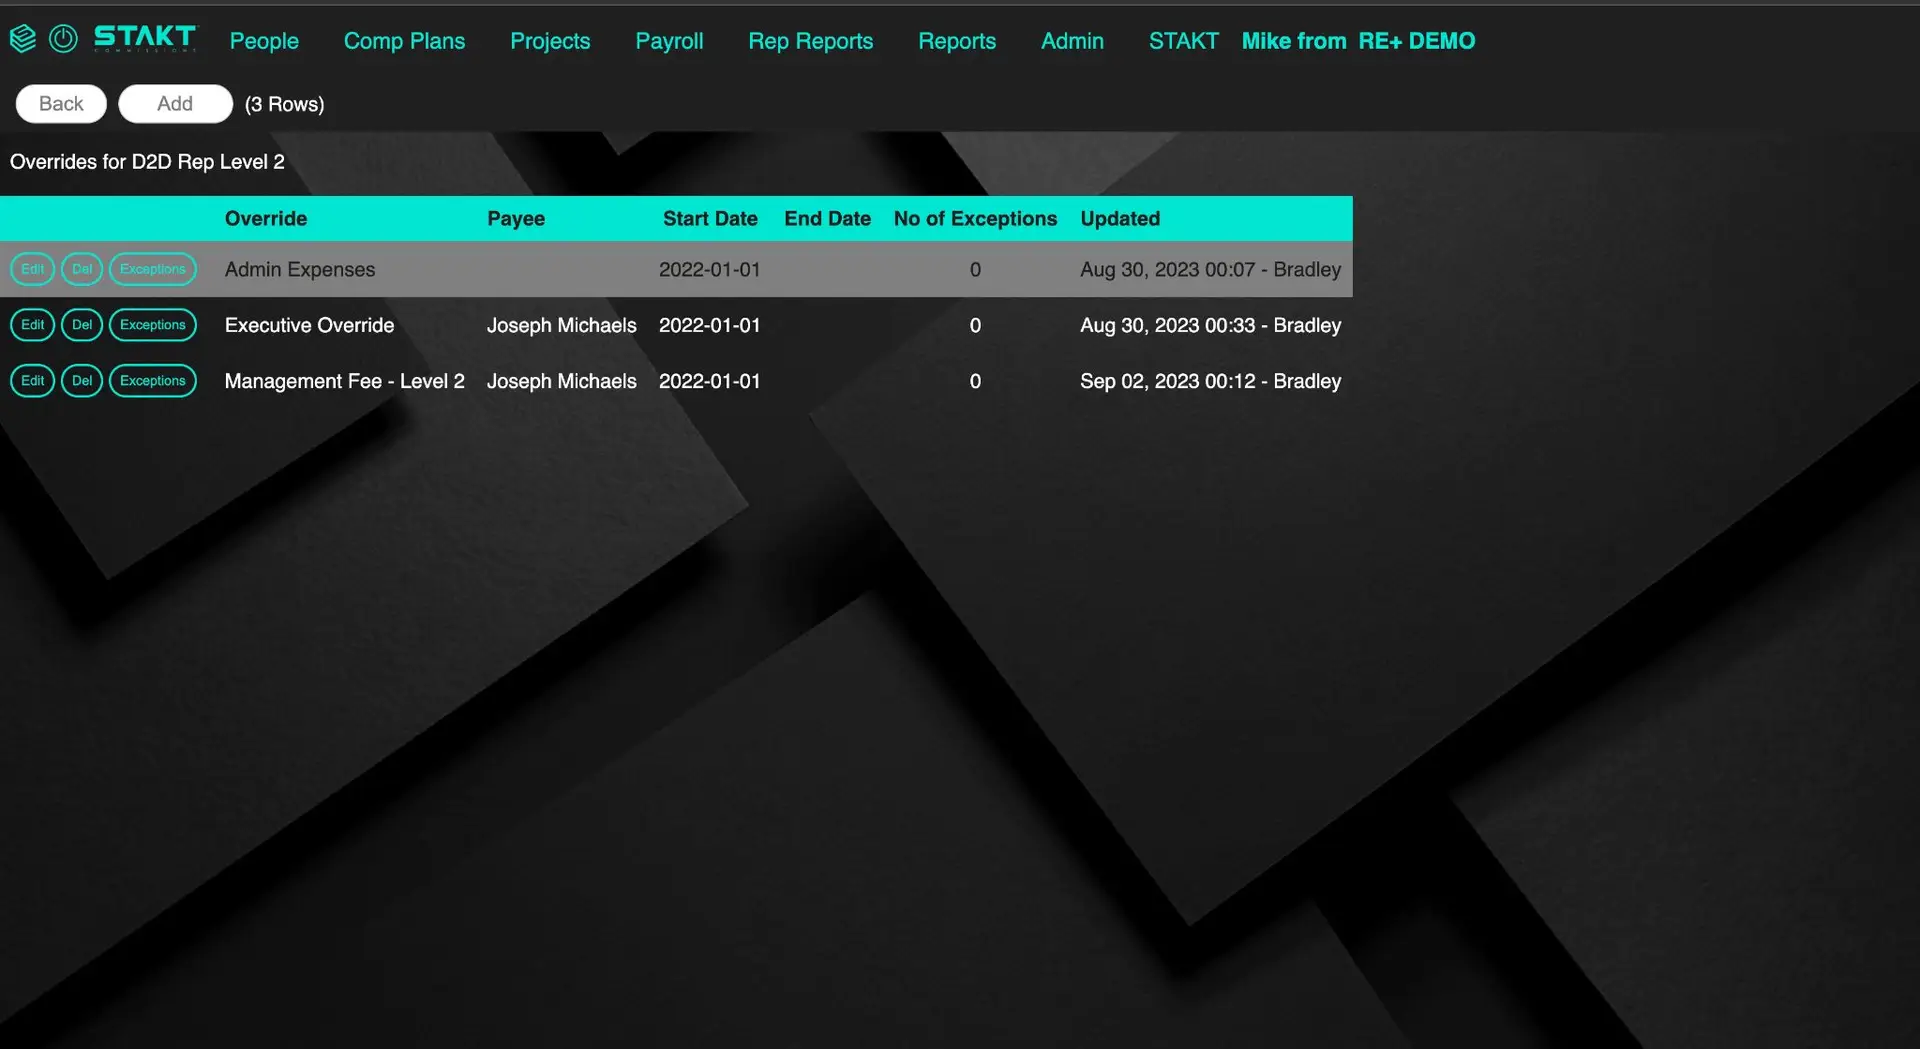1920x1049 pixels.
Task: Click the stacked layers icon in the header
Action: pos(23,39)
